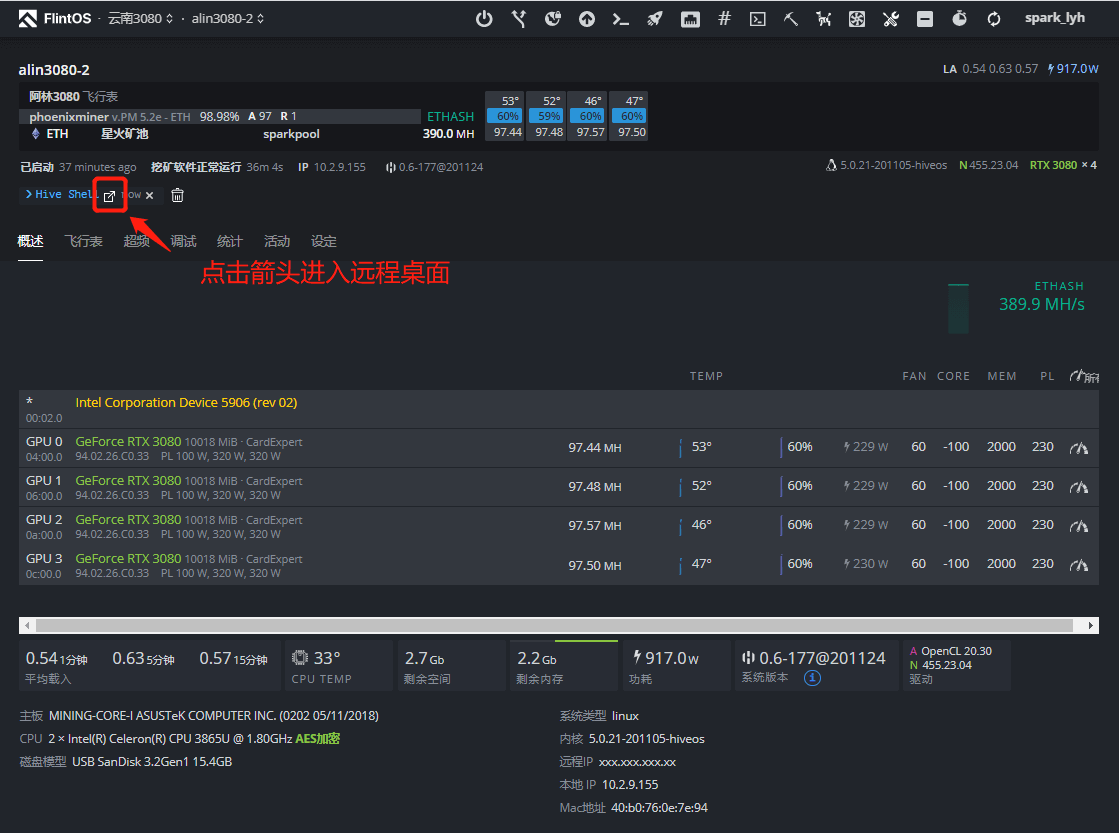Select the pickaxe miner icon

(791, 18)
